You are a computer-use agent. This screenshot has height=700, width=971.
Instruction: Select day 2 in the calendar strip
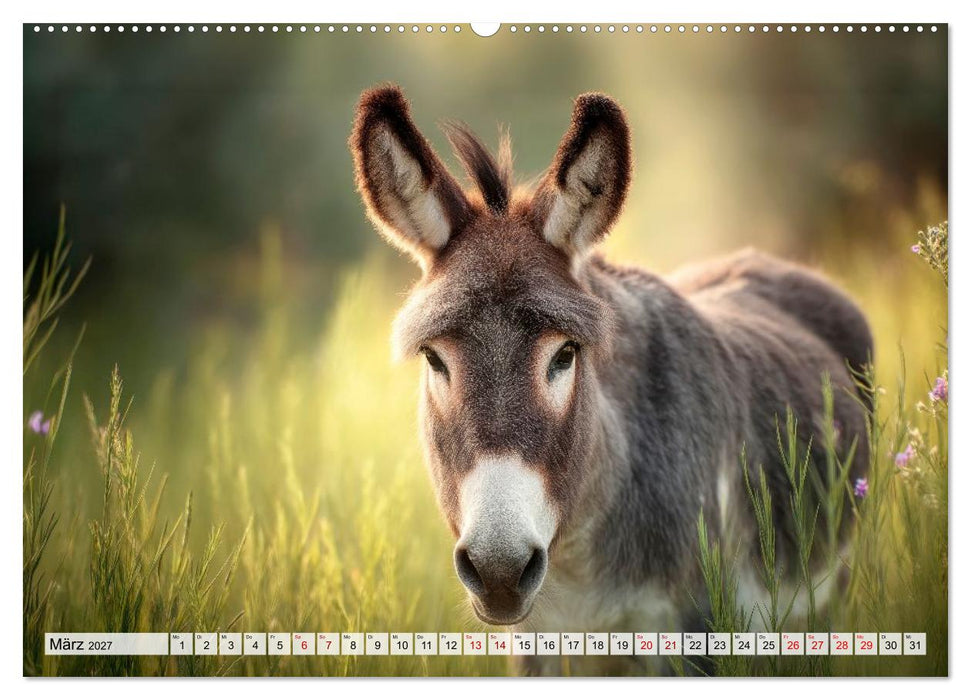tap(206, 644)
